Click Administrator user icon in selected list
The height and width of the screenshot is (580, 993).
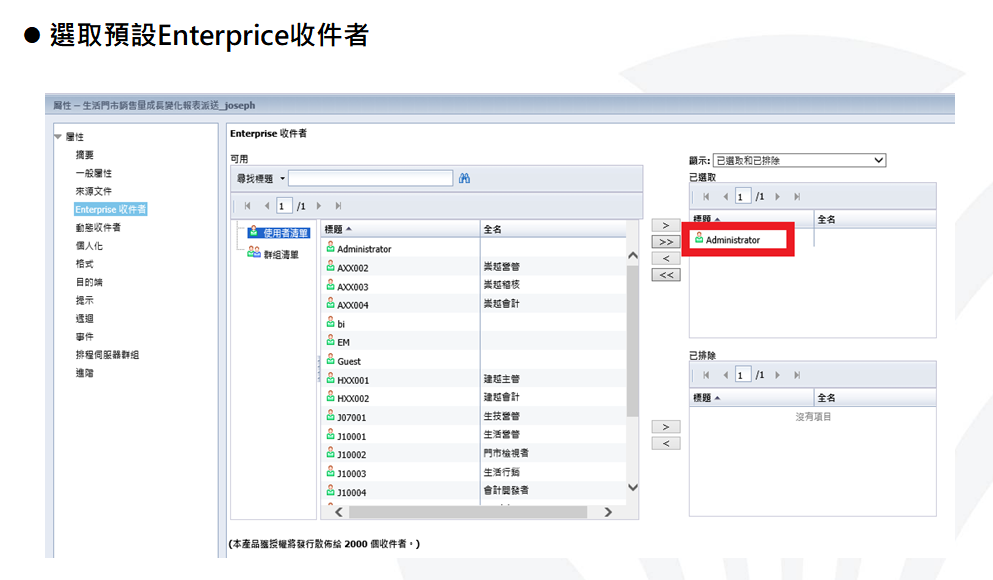[x=699, y=240]
